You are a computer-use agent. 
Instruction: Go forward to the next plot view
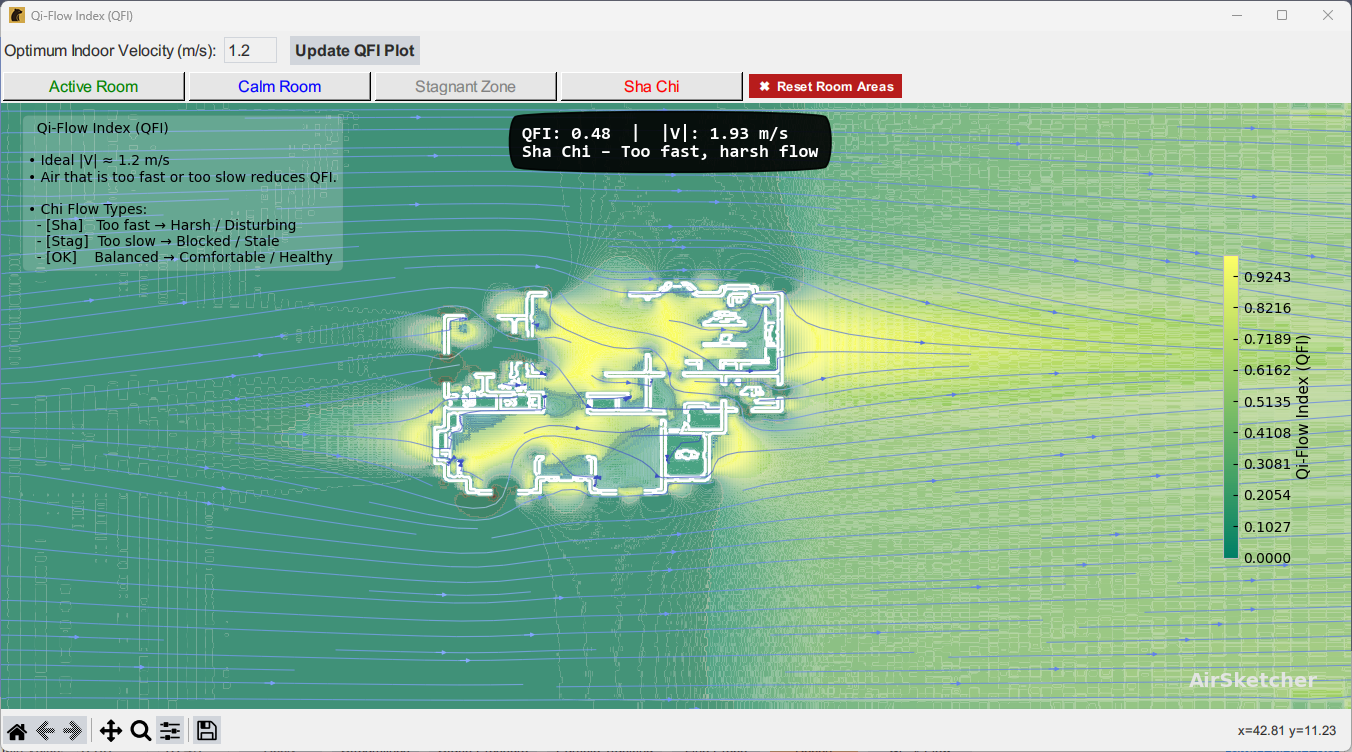tap(72, 731)
